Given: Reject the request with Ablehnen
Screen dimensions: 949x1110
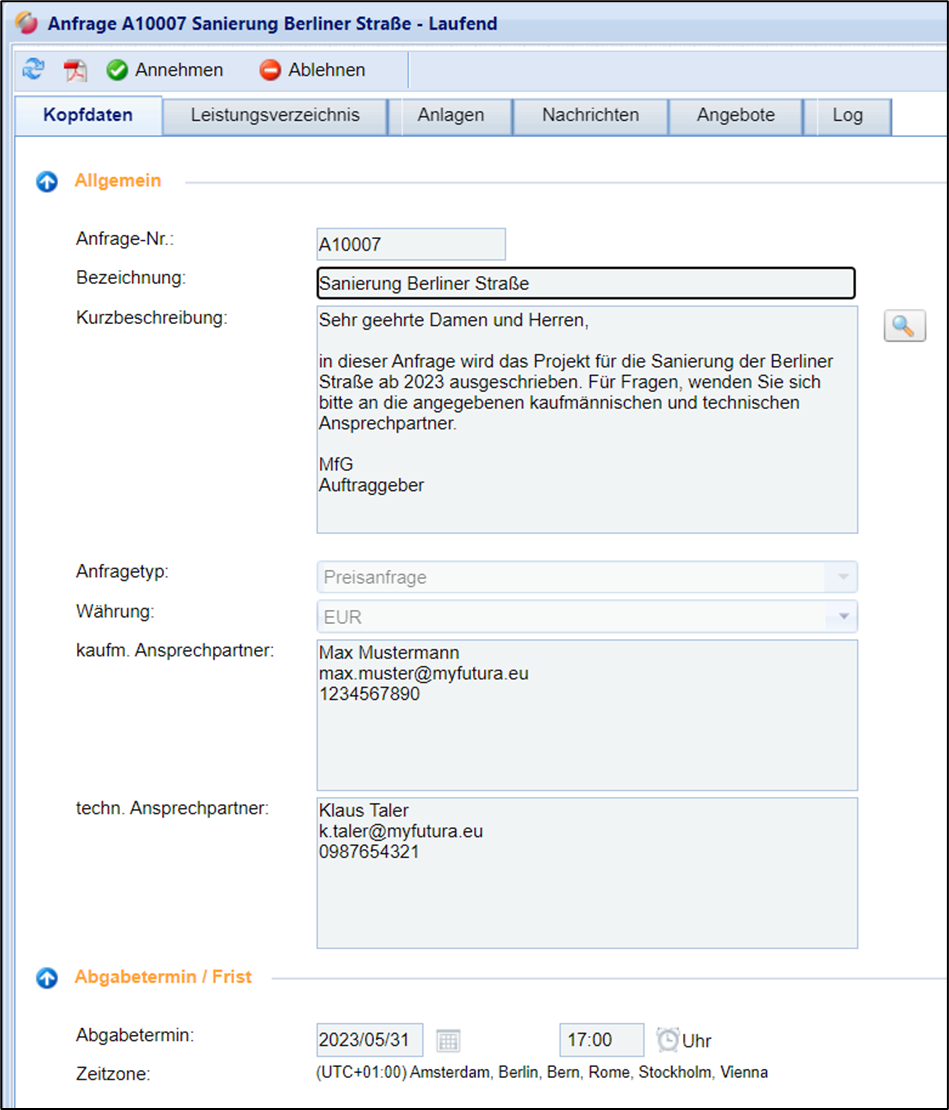Looking at the screenshot, I should (x=313, y=70).
